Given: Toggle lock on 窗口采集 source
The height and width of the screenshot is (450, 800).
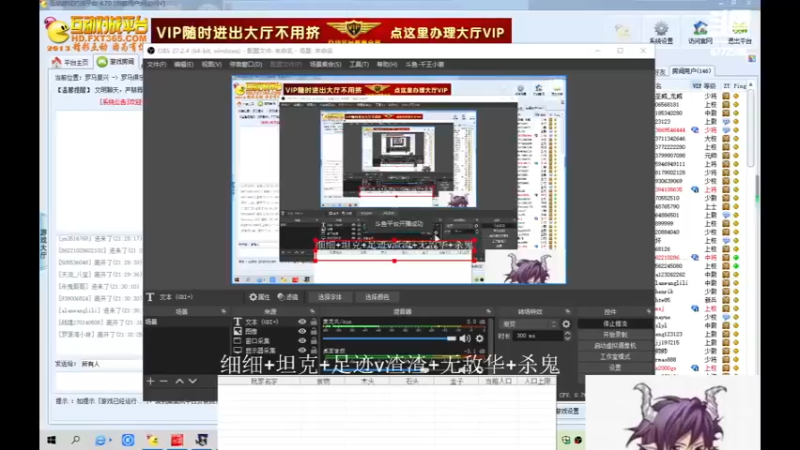Looking at the screenshot, I should pos(313,341).
